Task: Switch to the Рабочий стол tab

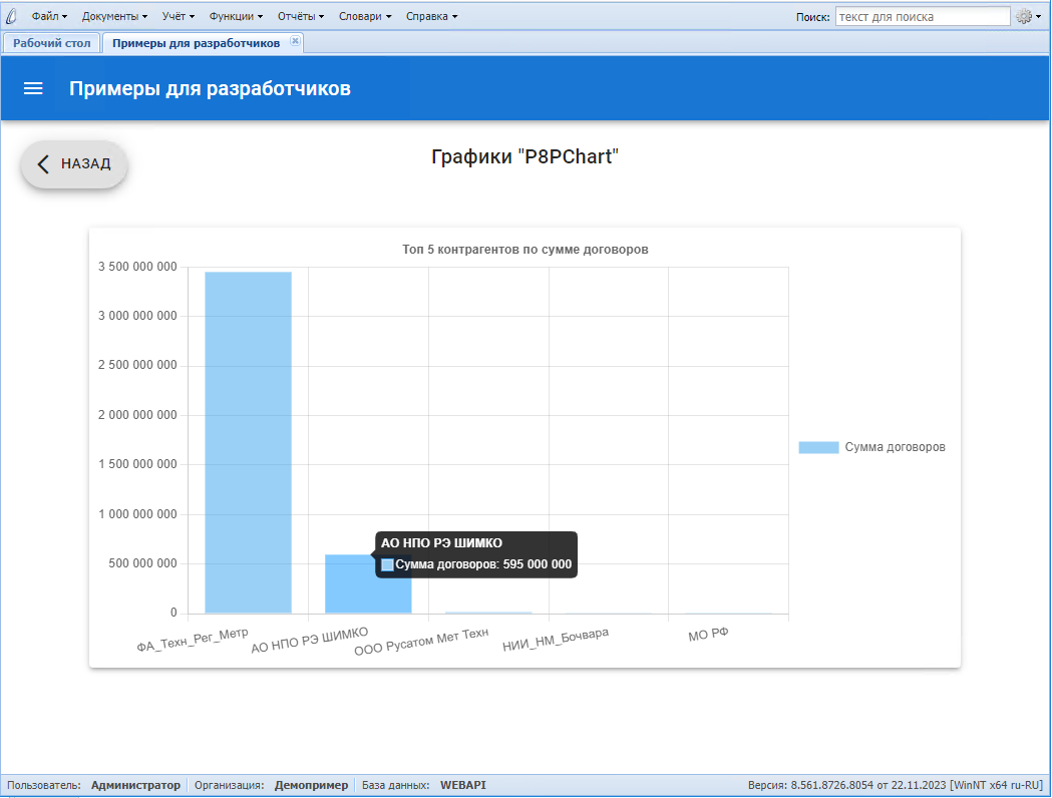Action: coord(50,43)
